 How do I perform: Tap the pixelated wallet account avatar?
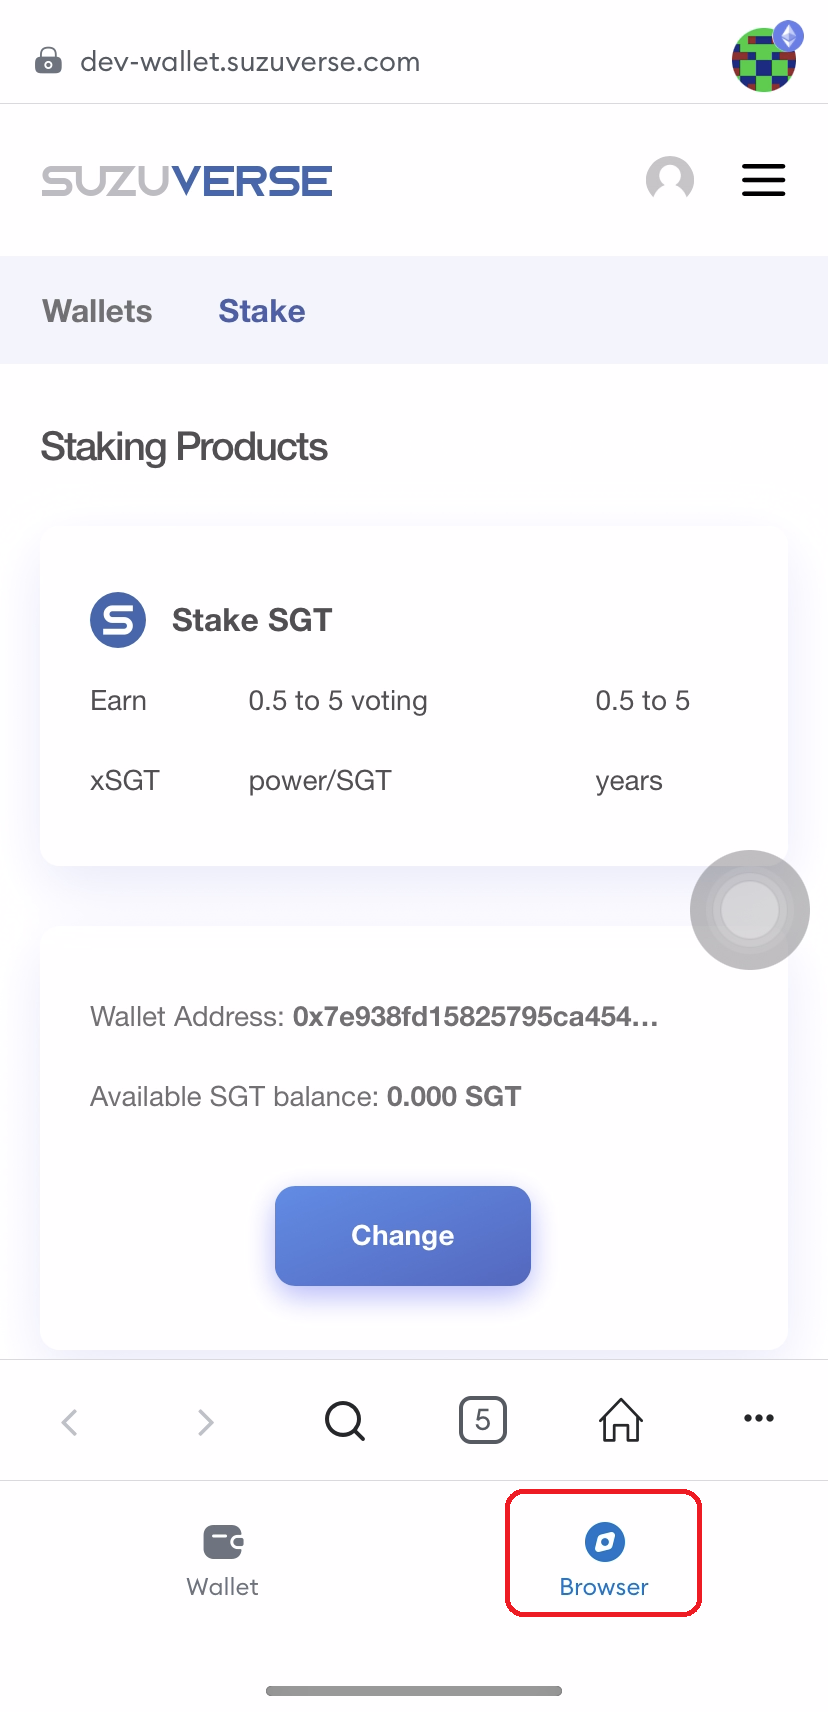765,58
